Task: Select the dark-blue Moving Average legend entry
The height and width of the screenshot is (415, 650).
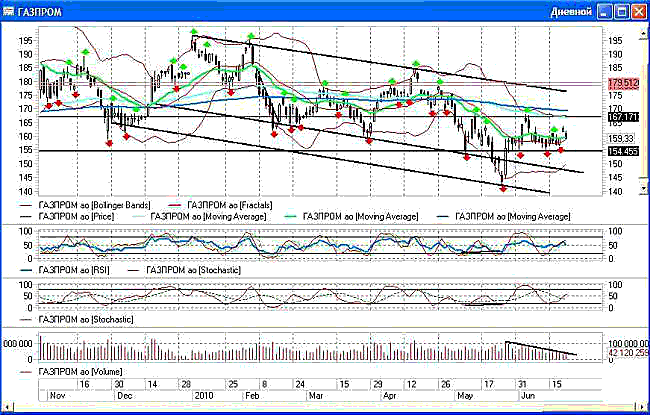Action: point(503,216)
